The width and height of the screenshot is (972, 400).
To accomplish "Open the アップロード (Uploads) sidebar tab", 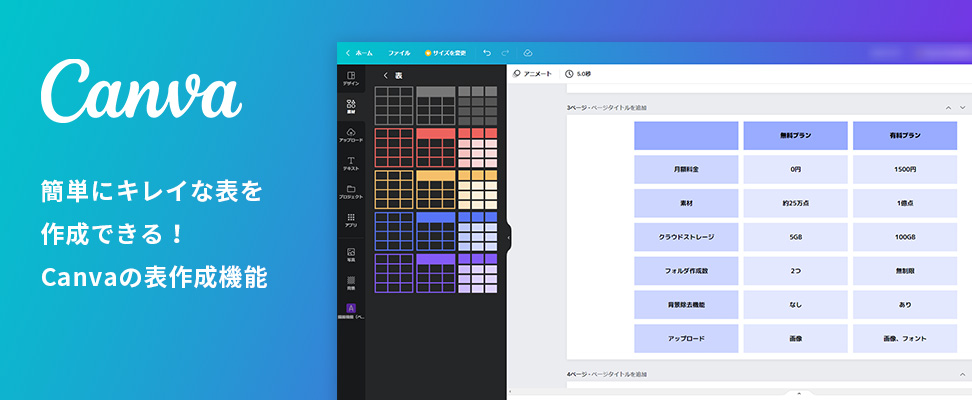I will pyautogui.click(x=351, y=135).
